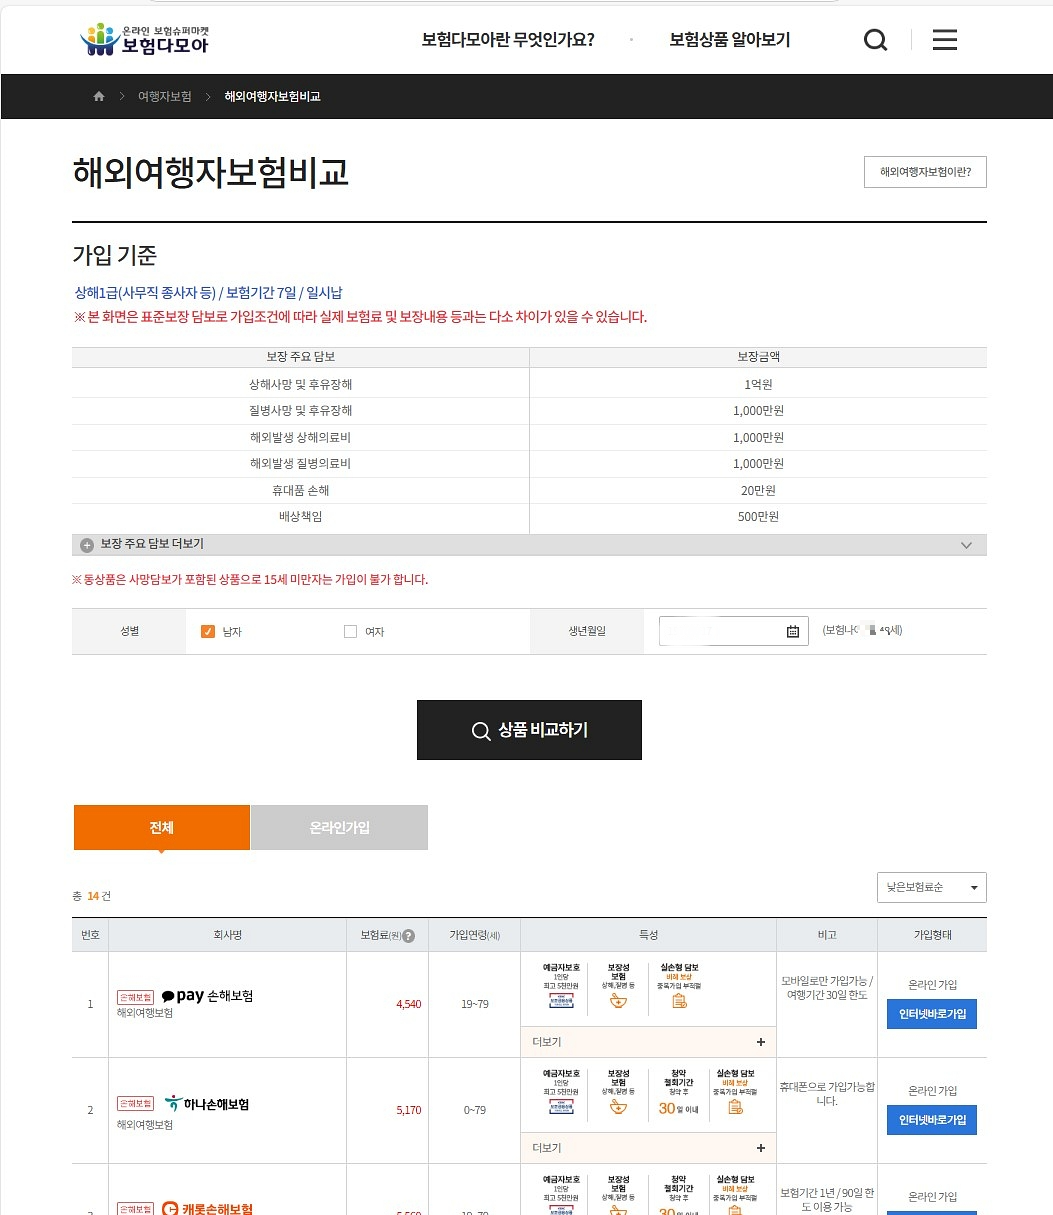Click the 상품 비교하기 button
Image resolution: width=1053 pixels, height=1215 pixels.
click(529, 730)
